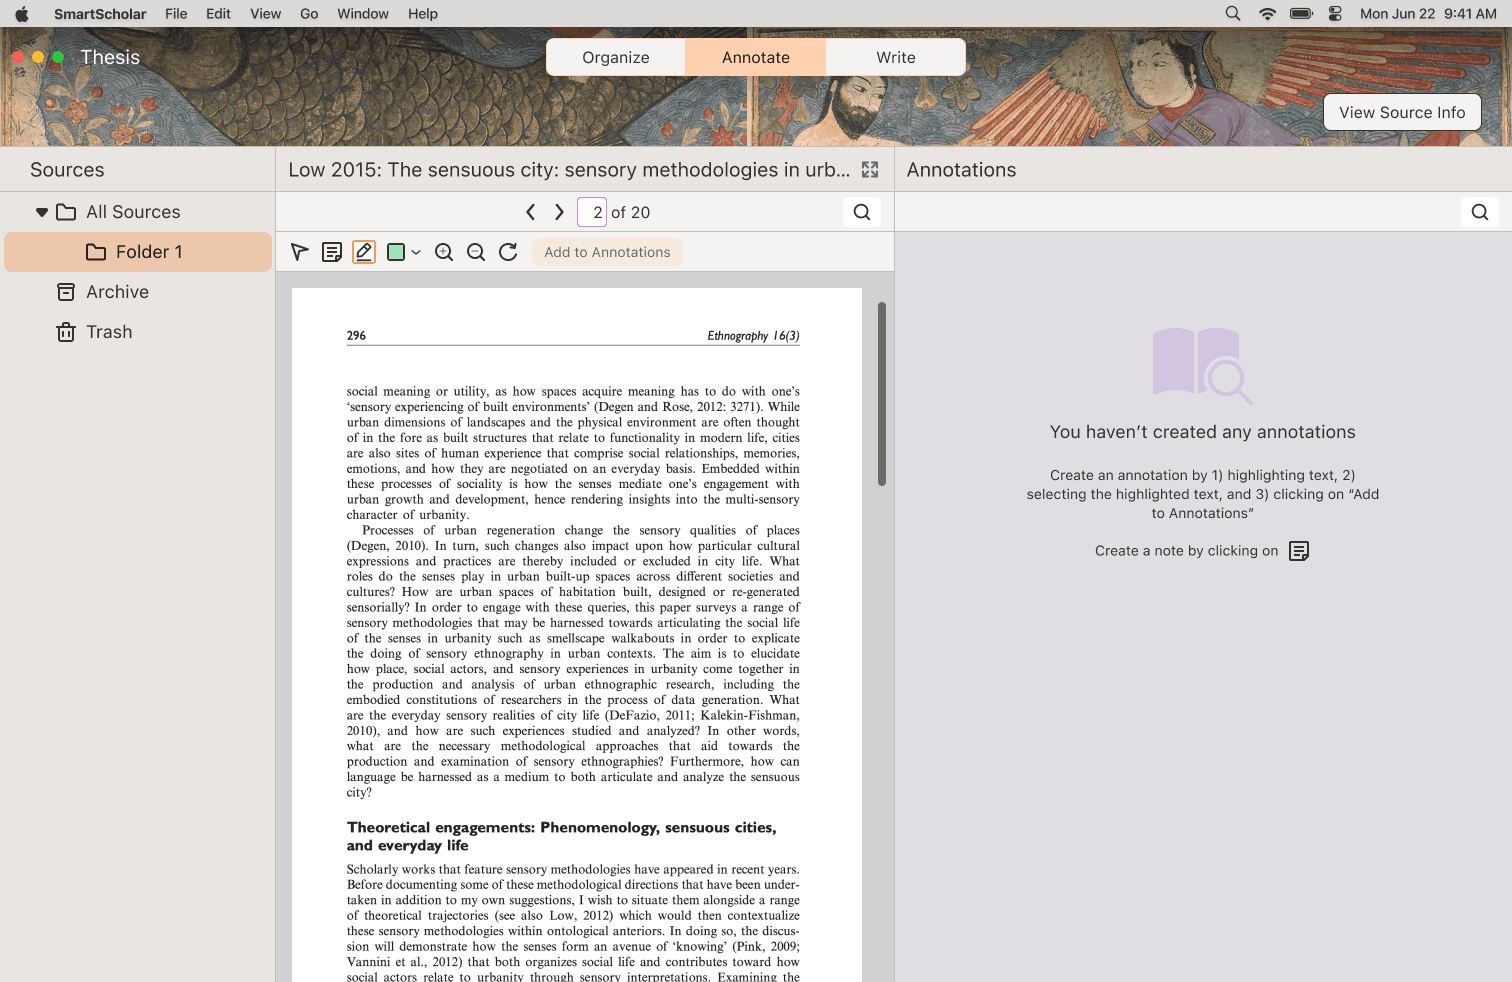Rotate the document page
Viewport: 1512px width, 982px height.
(508, 252)
